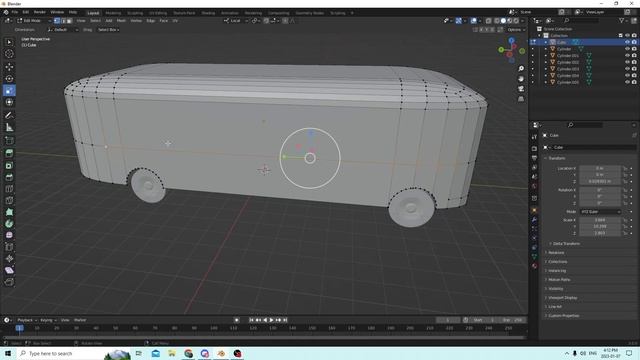Toggle camera view icon in viewport
The width and height of the screenshot is (640, 360).
tap(521, 89)
